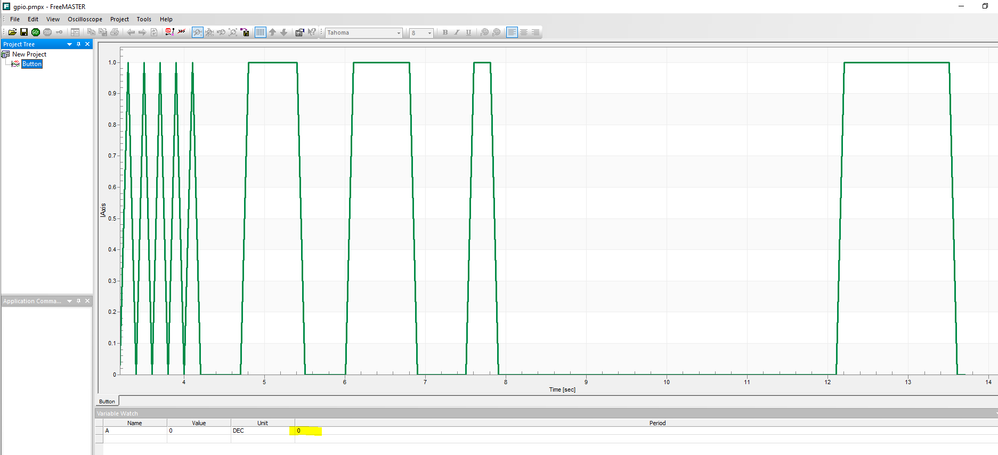Click the refresh page icon in toolbar
Screen dimensions: 998x455
click(x=154, y=32)
